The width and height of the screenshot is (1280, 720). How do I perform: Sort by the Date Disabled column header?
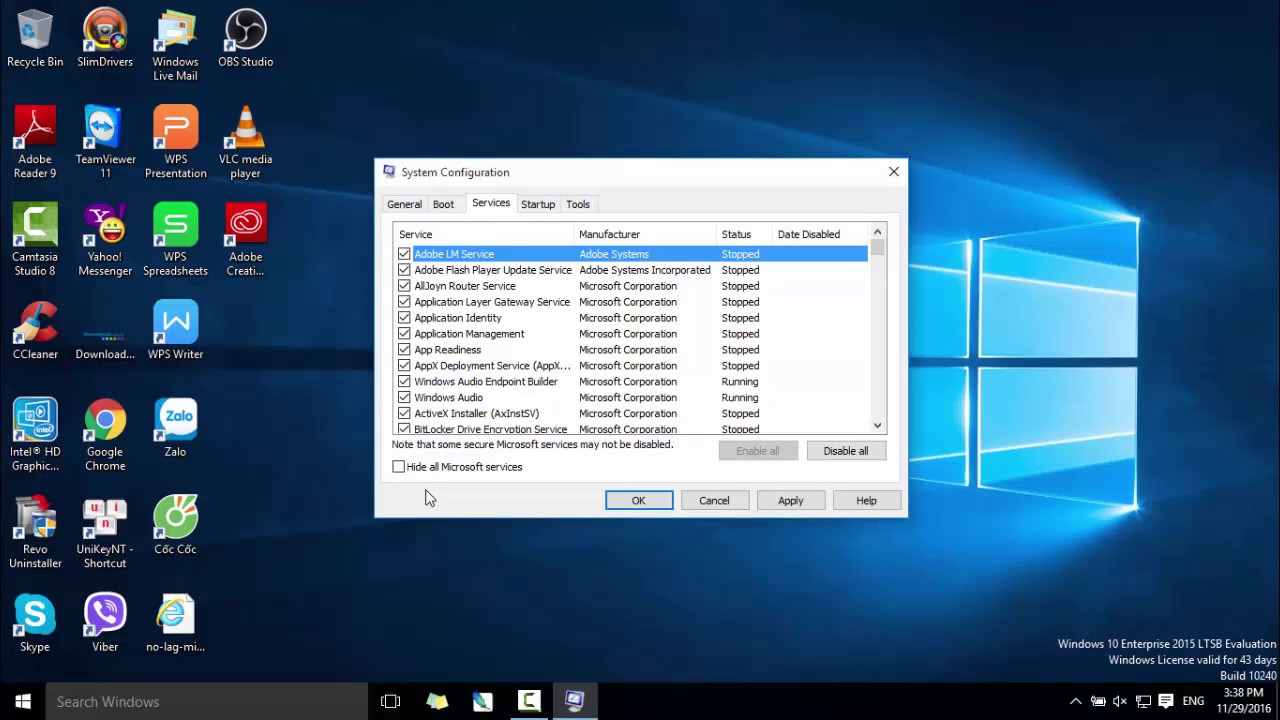(x=820, y=234)
